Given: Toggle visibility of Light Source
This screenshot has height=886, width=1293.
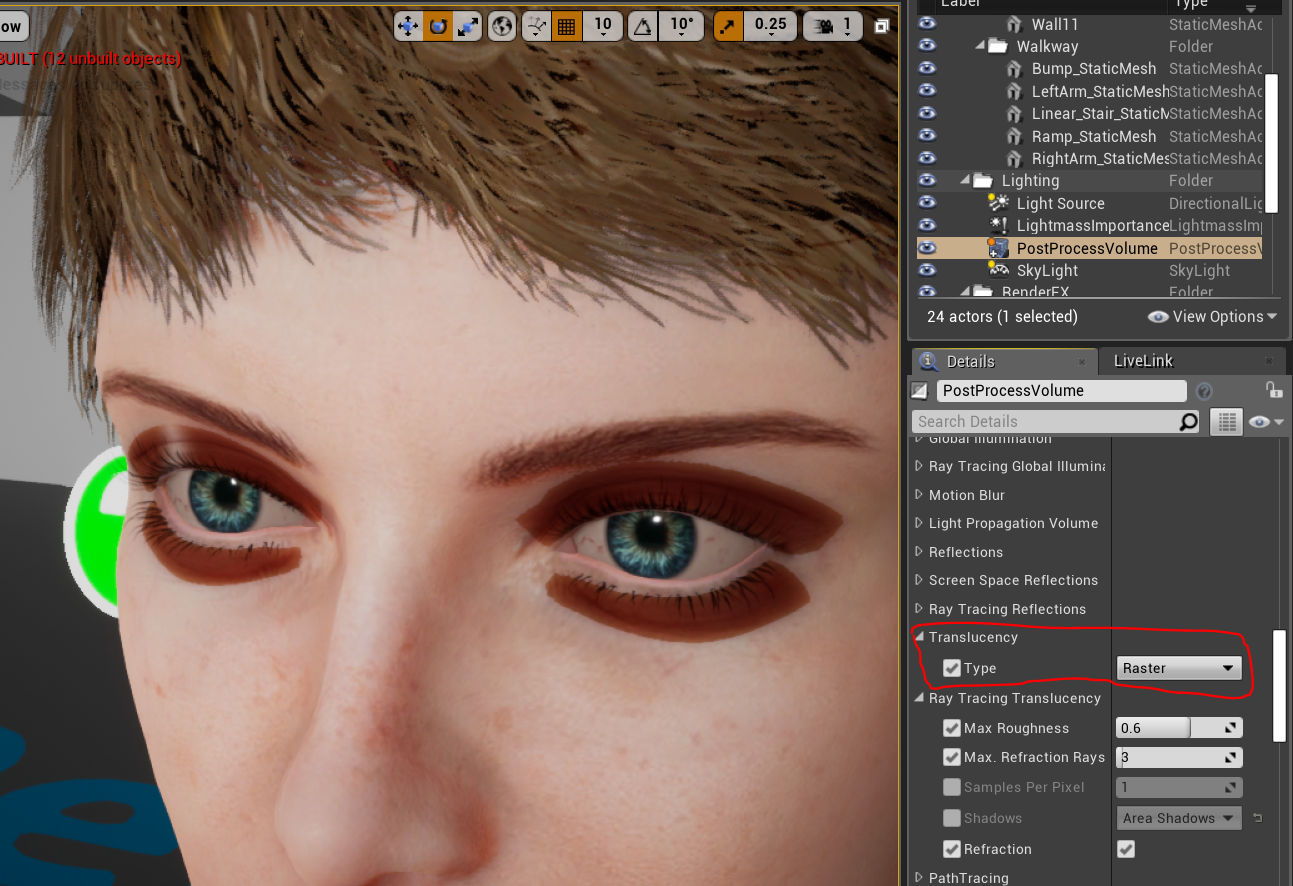Looking at the screenshot, I should pos(927,203).
